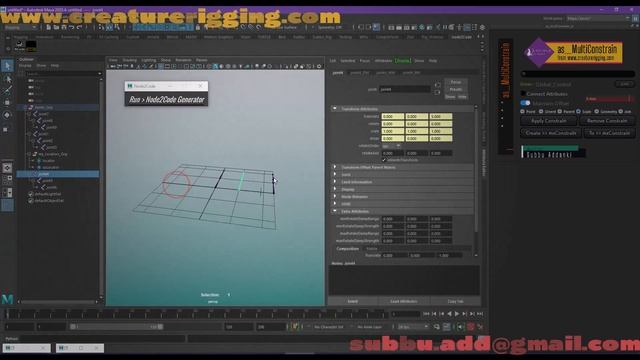The image size is (640, 360).
Task: Click the Load Attributes button
Action: coord(403,301)
